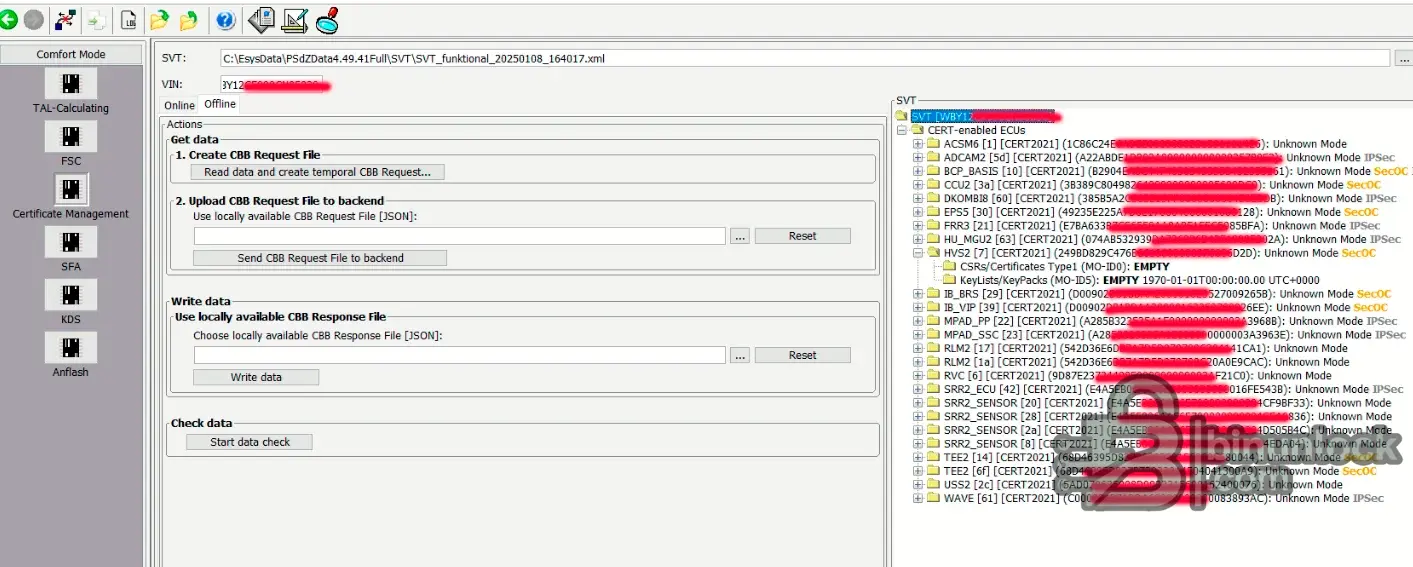Browse for CBB Response File with ... button
The image size is (1413, 567).
pos(739,355)
